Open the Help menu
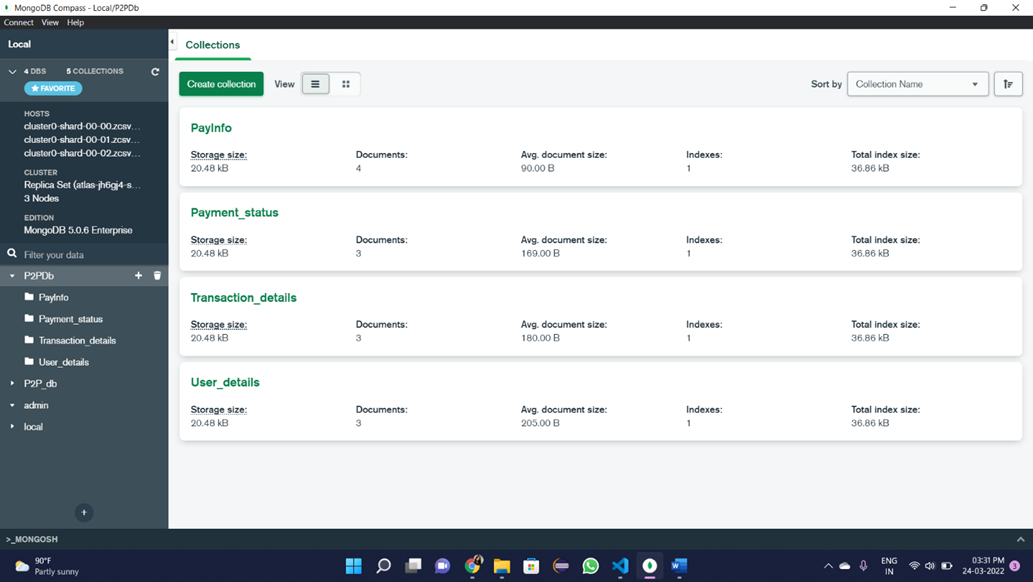This screenshot has height=582, width=1033. click(x=75, y=22)
